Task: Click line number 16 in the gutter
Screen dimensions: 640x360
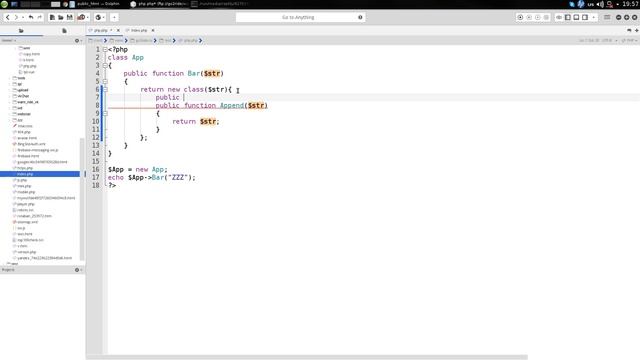Action: click(x=95, y=169)
